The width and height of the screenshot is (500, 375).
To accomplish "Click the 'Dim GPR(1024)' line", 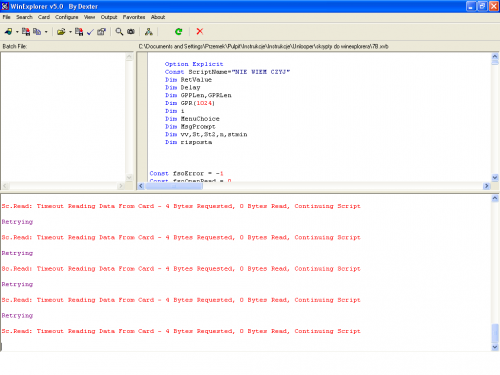I will pyautogui.click(x=190, y=103).
